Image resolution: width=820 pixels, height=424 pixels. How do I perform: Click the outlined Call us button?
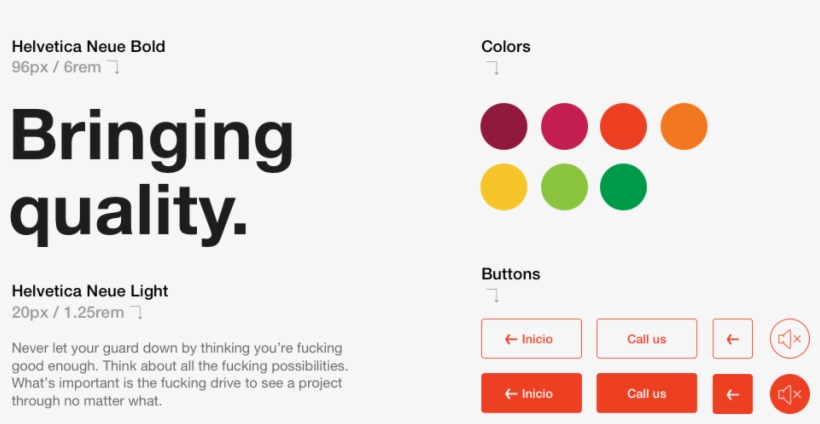tap(646, 339)
